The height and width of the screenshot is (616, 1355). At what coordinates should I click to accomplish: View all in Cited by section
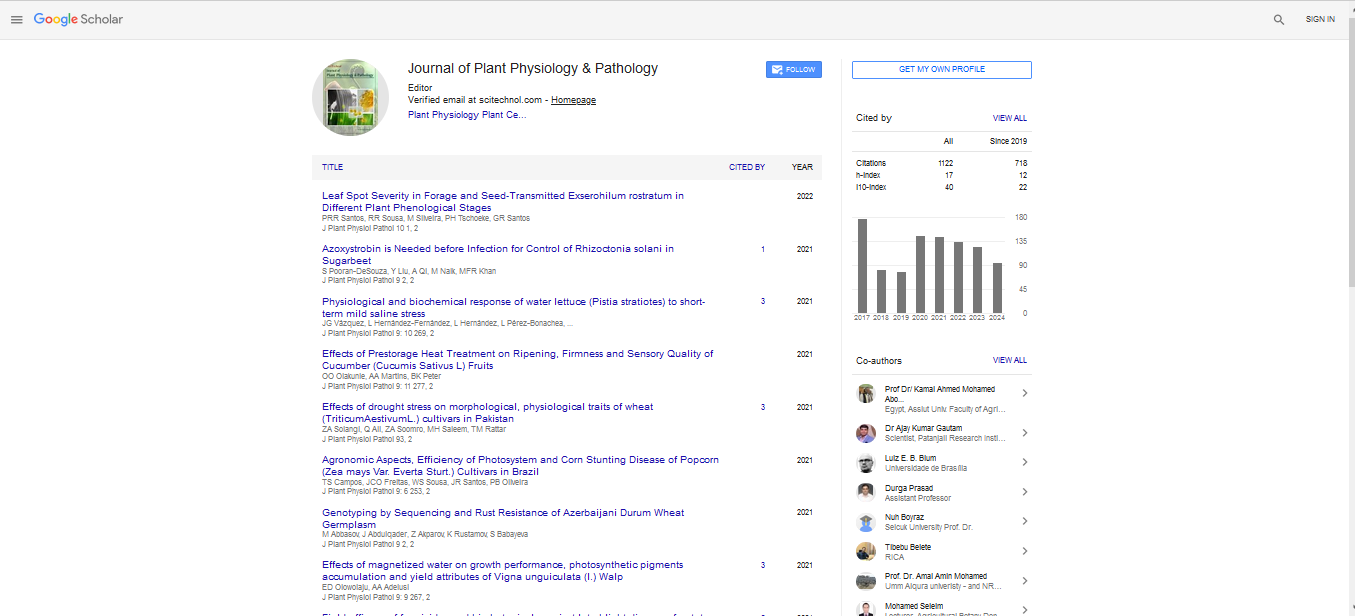[1009, 118]
